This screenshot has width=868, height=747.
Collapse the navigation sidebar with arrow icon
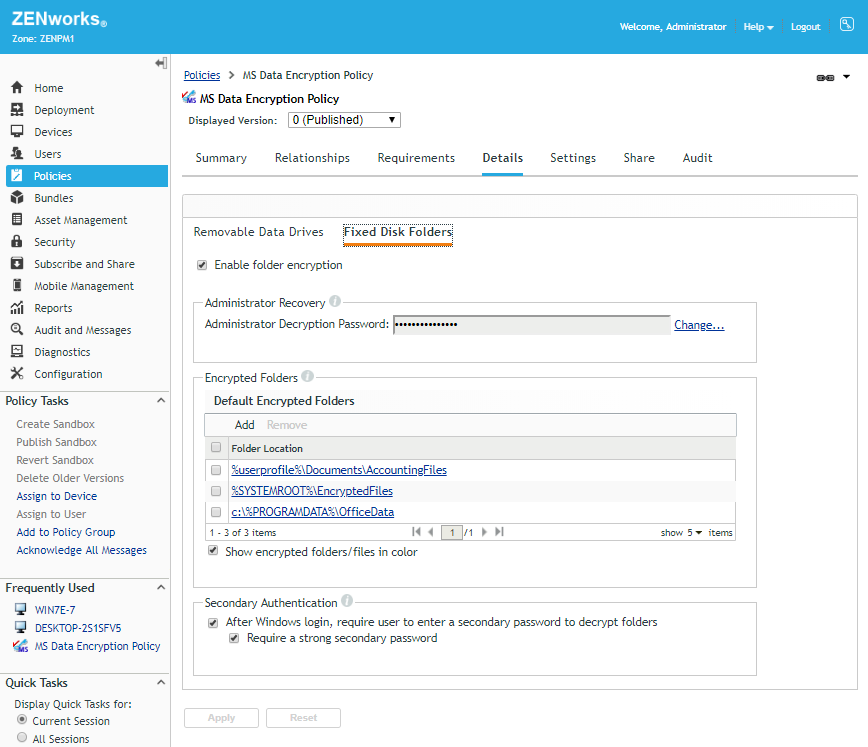[161, 63]
